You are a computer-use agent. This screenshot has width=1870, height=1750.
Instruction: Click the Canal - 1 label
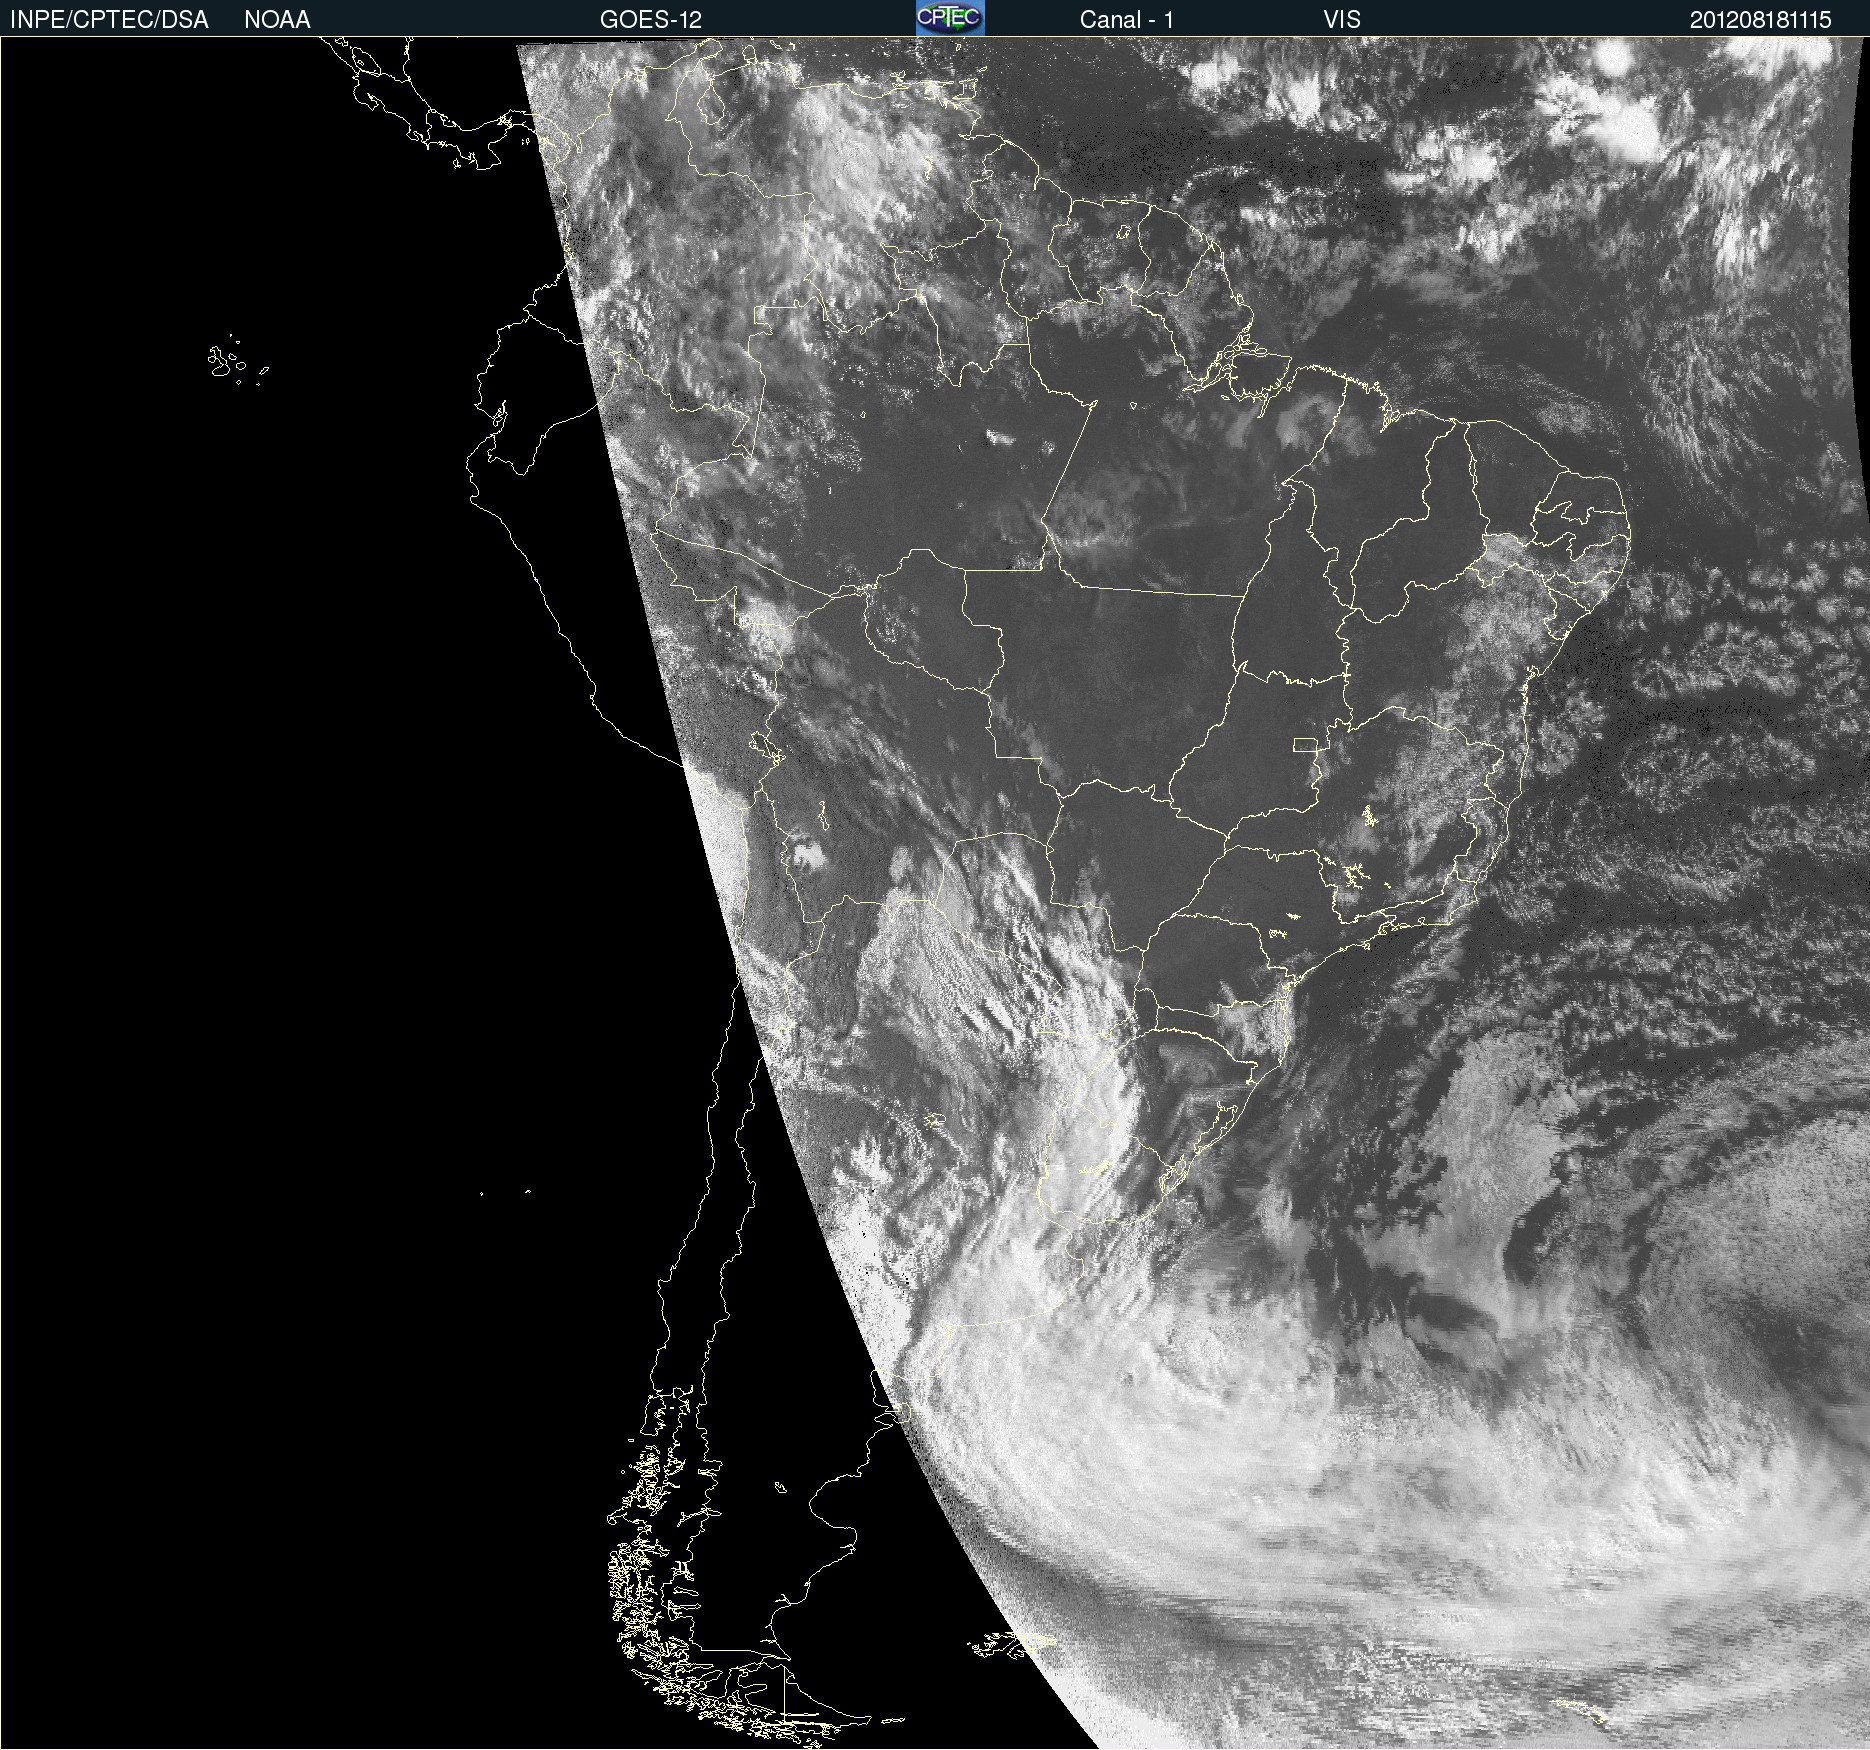point(1127,20)
